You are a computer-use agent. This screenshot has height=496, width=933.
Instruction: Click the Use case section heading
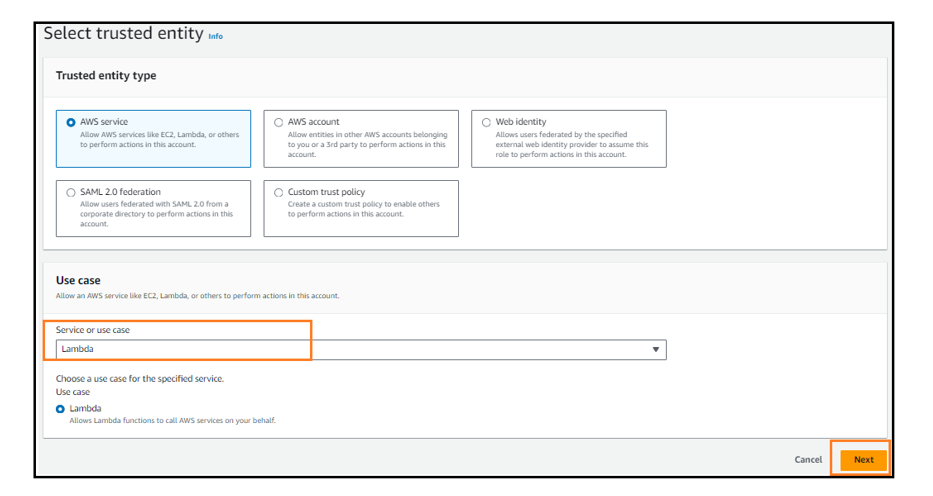click(x=78, y=280)
